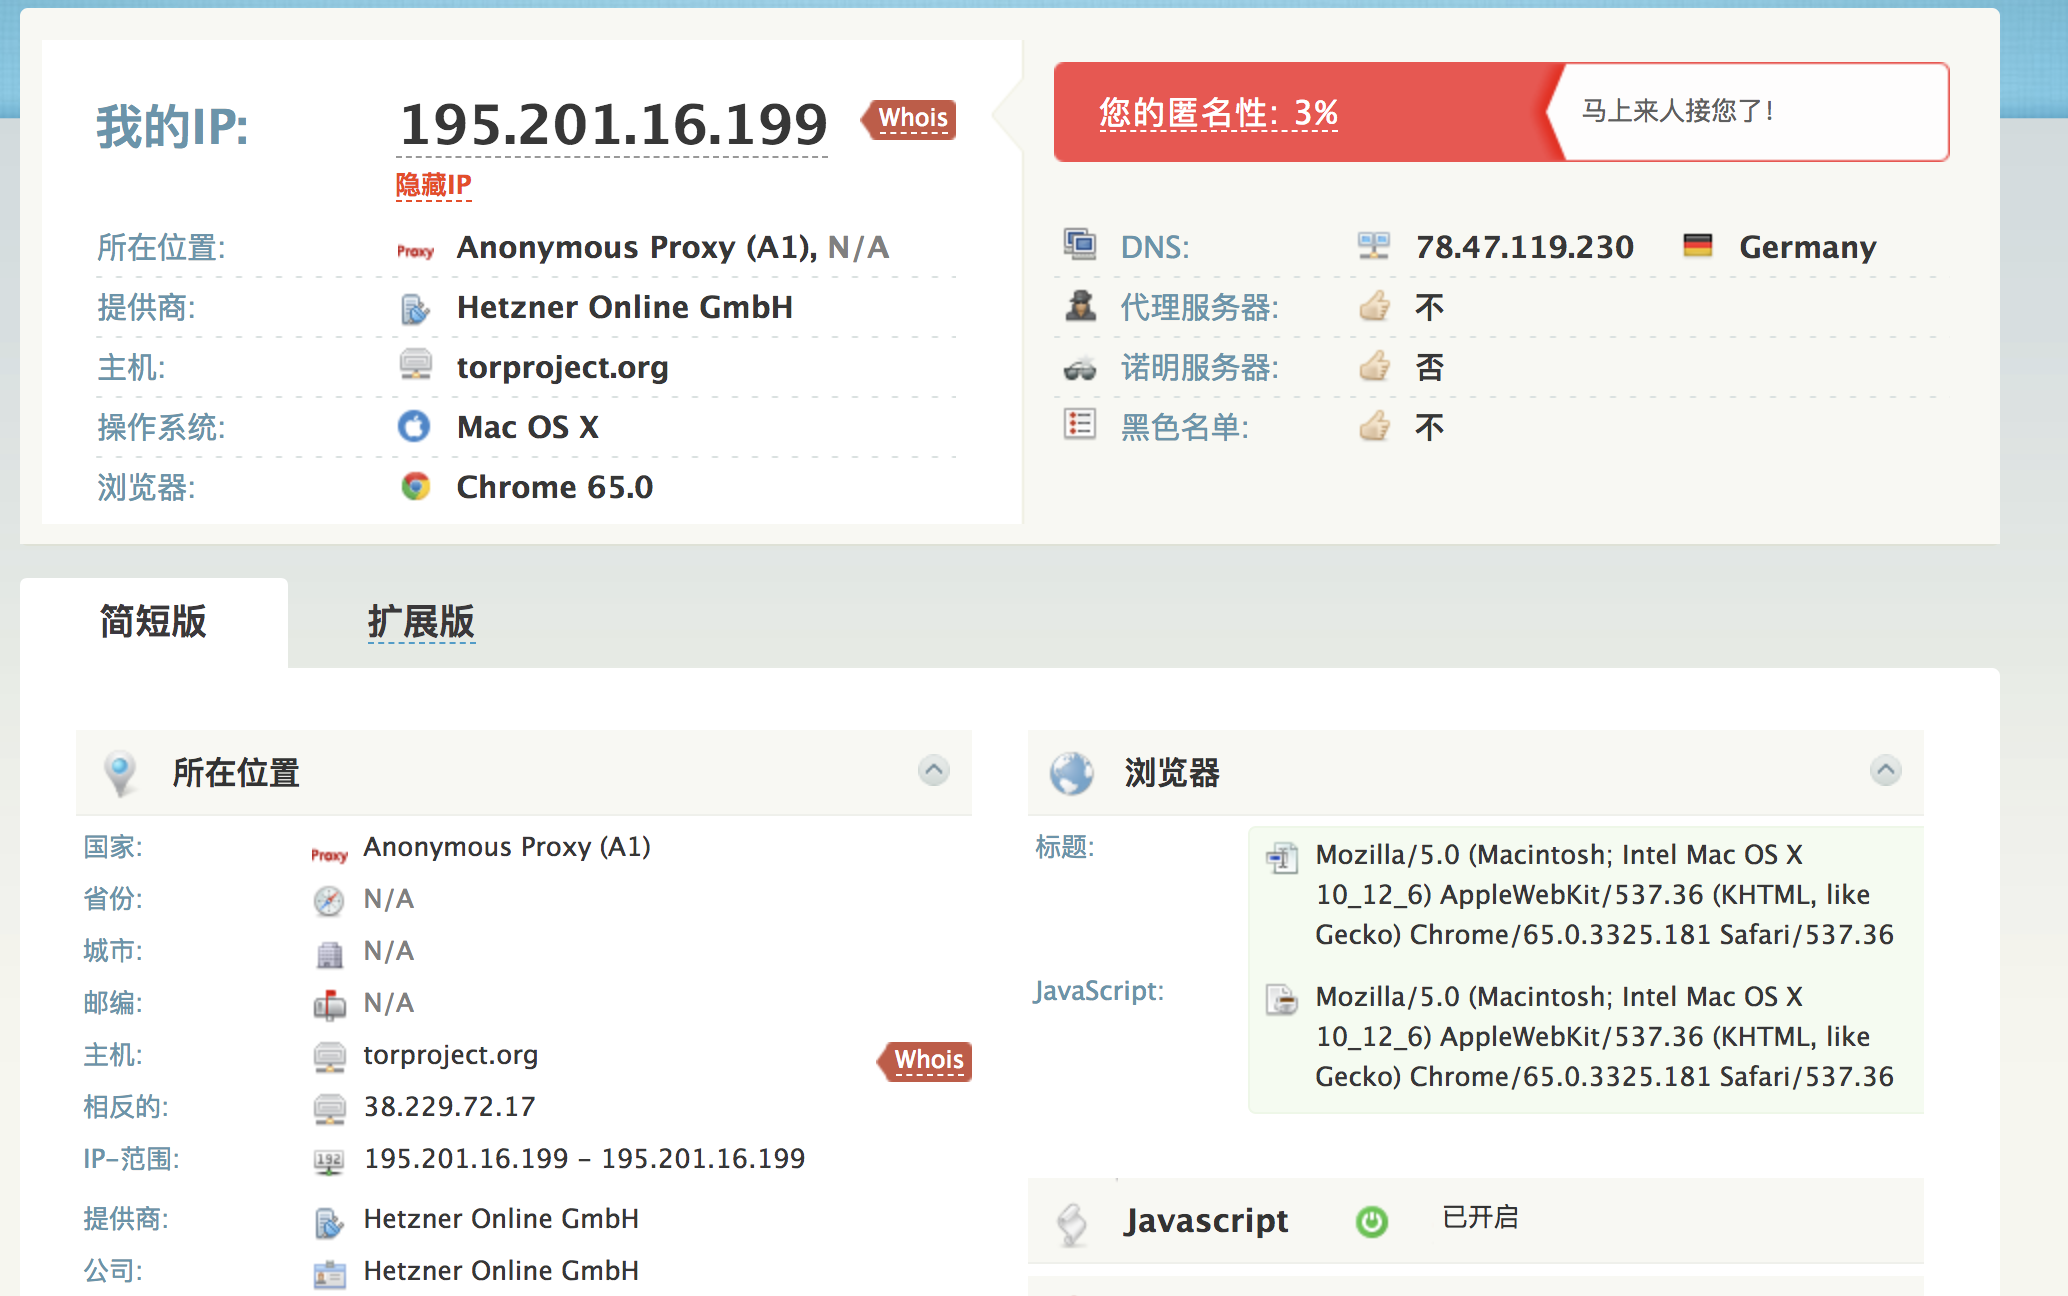The width and height of the screenshot is (2068, 1296).
Task: Click the document icon beside 标题 user agent
Action: coord(1282,857)
